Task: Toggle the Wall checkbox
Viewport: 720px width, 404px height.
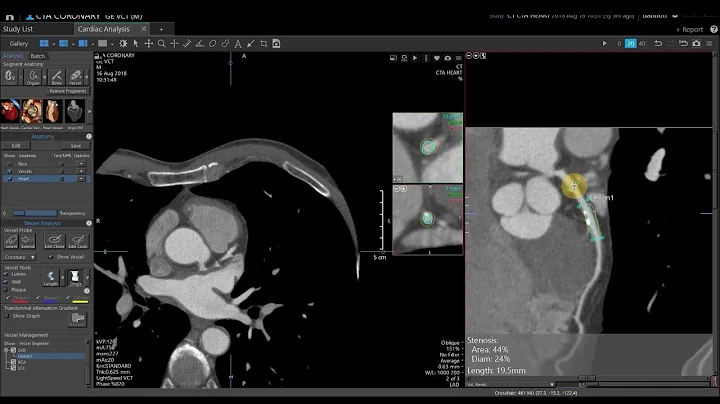Action: [6, 282]
